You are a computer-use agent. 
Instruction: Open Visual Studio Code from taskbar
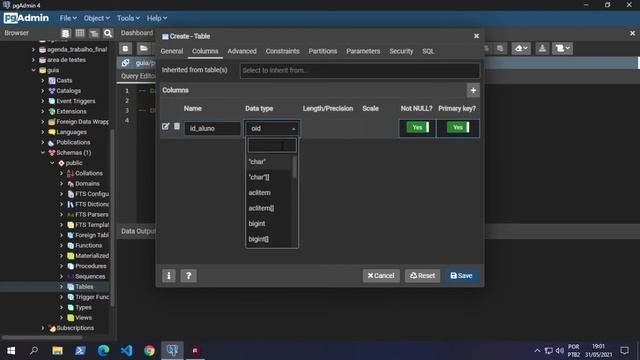click(127, 351)
